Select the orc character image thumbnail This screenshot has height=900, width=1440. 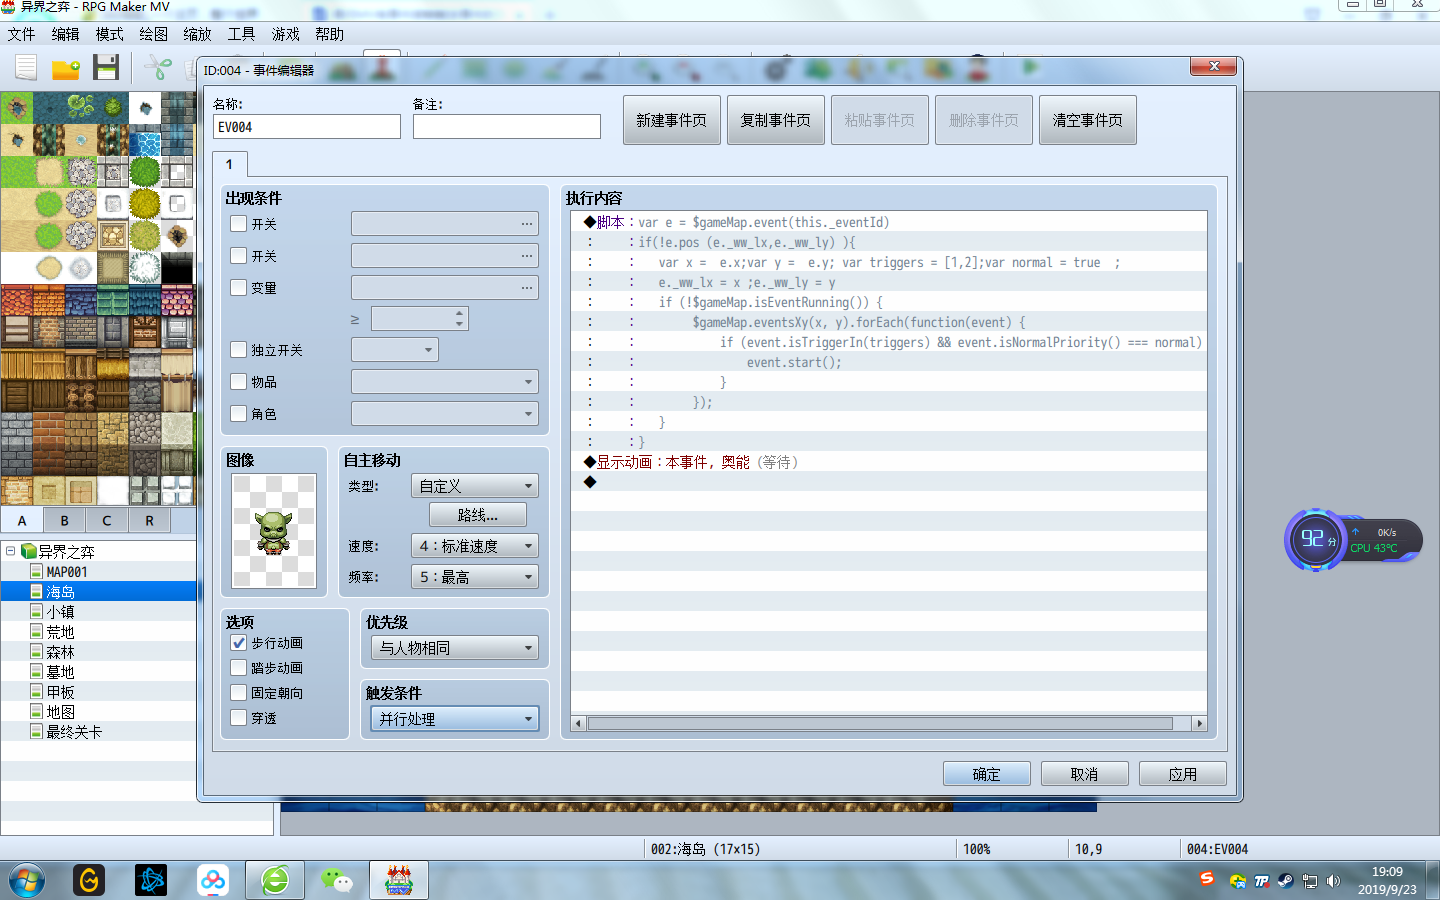coord(274,531)
